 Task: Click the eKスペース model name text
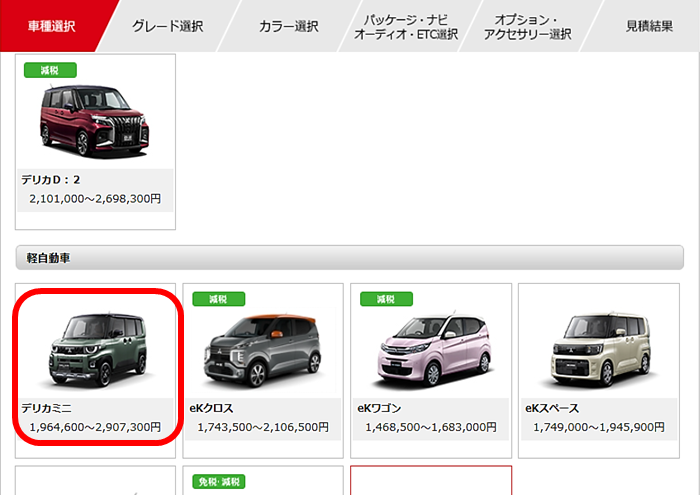552,409
